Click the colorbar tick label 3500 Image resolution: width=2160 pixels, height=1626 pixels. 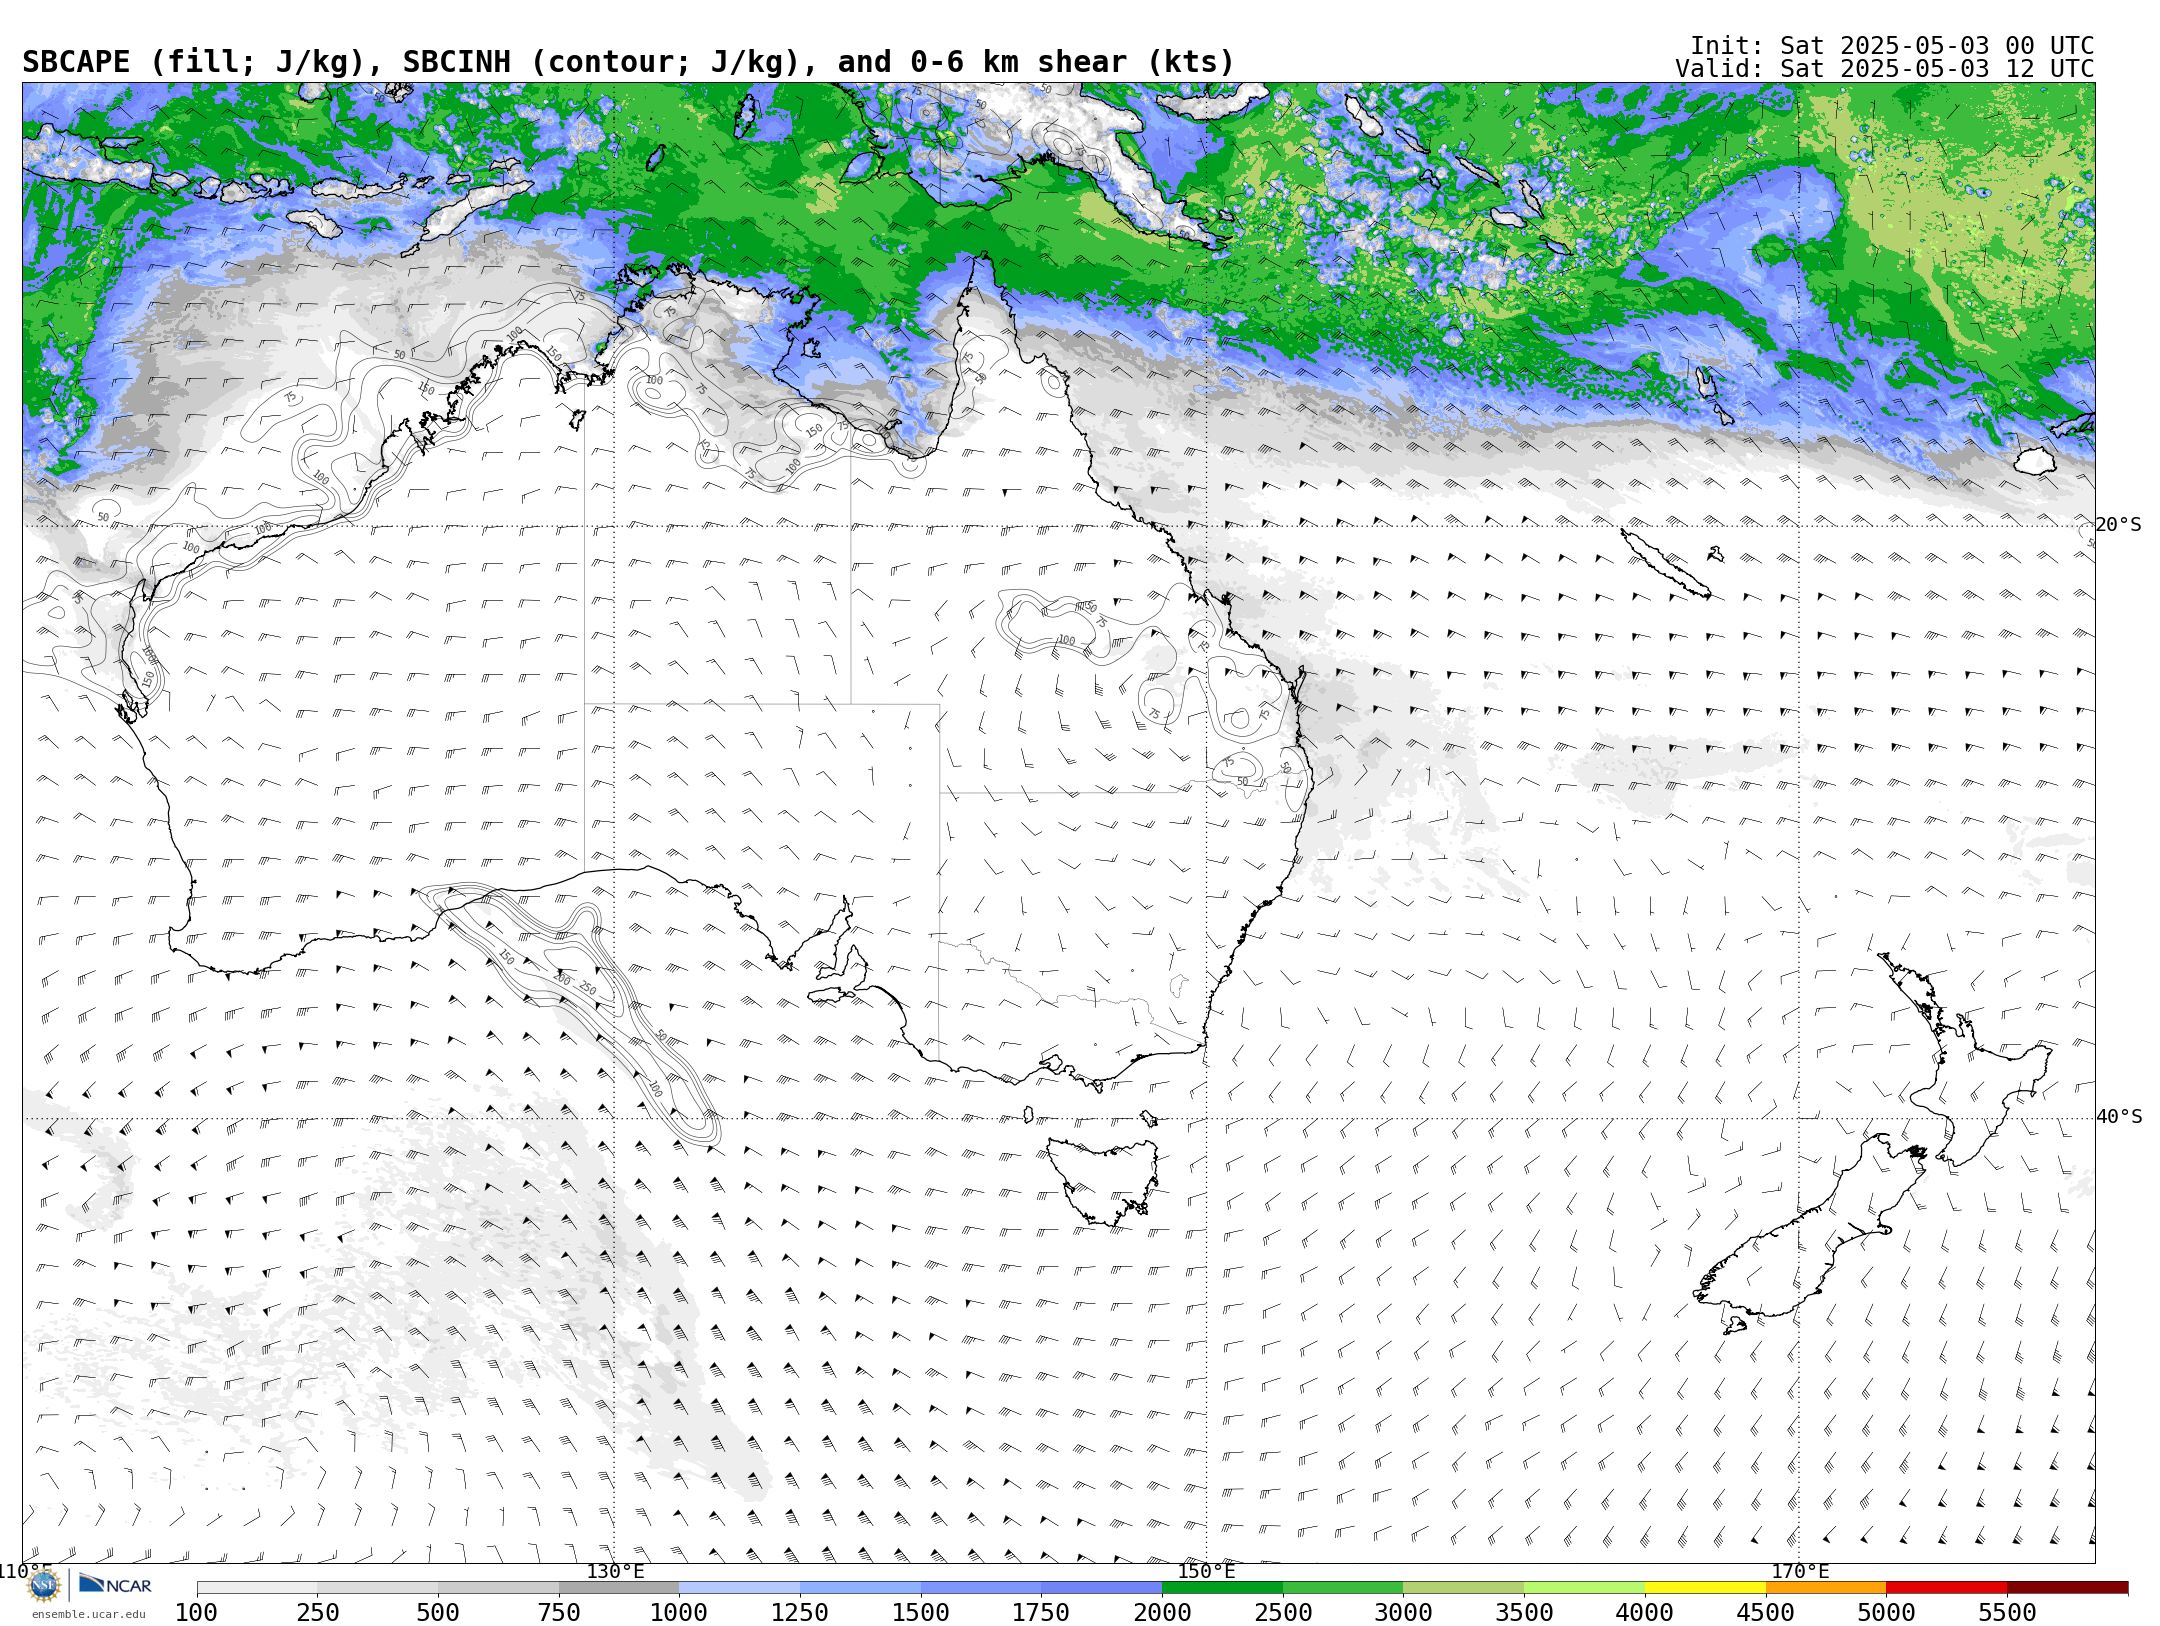click(x=1524, y=1612)
